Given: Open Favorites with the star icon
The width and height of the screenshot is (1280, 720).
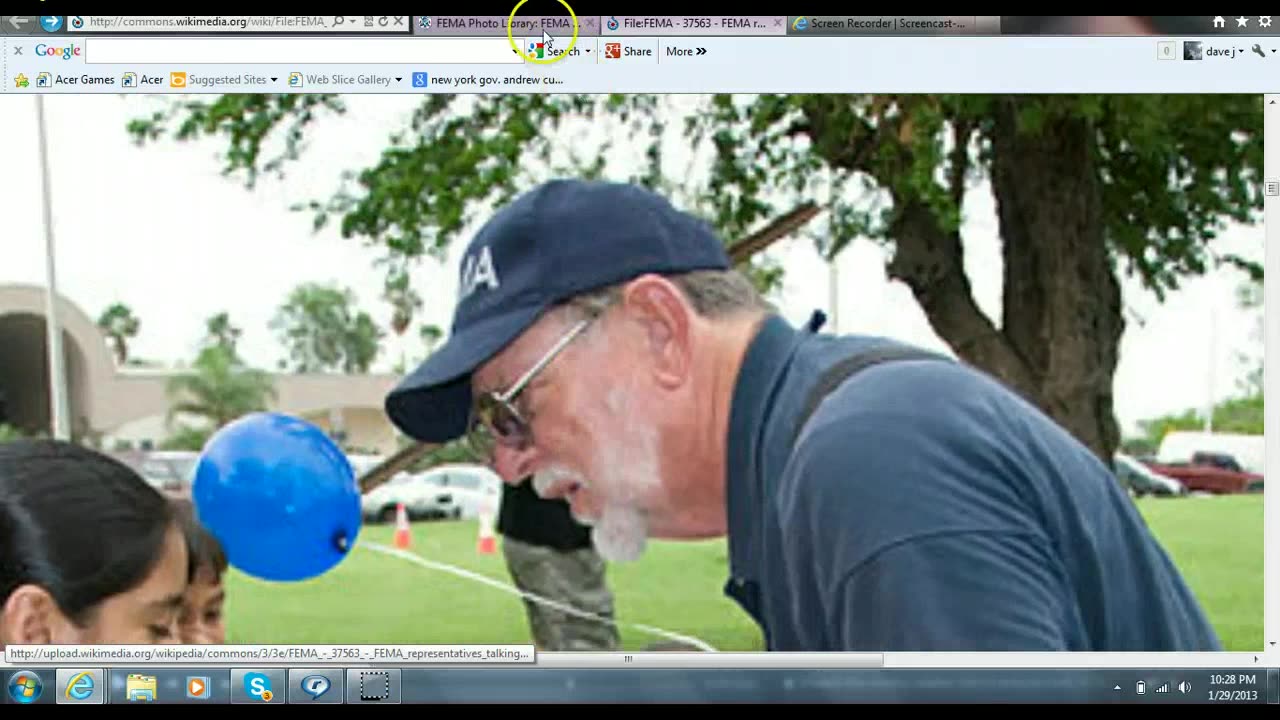Looking at the screenshot, I should click(x=1242, y=22).
